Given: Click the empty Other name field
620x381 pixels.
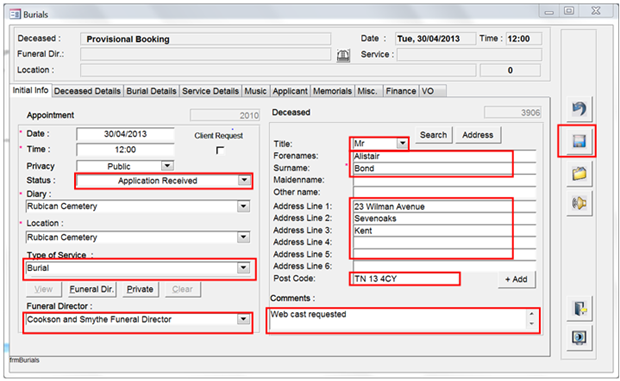Looking at the screenshot, I should point(444,192).
